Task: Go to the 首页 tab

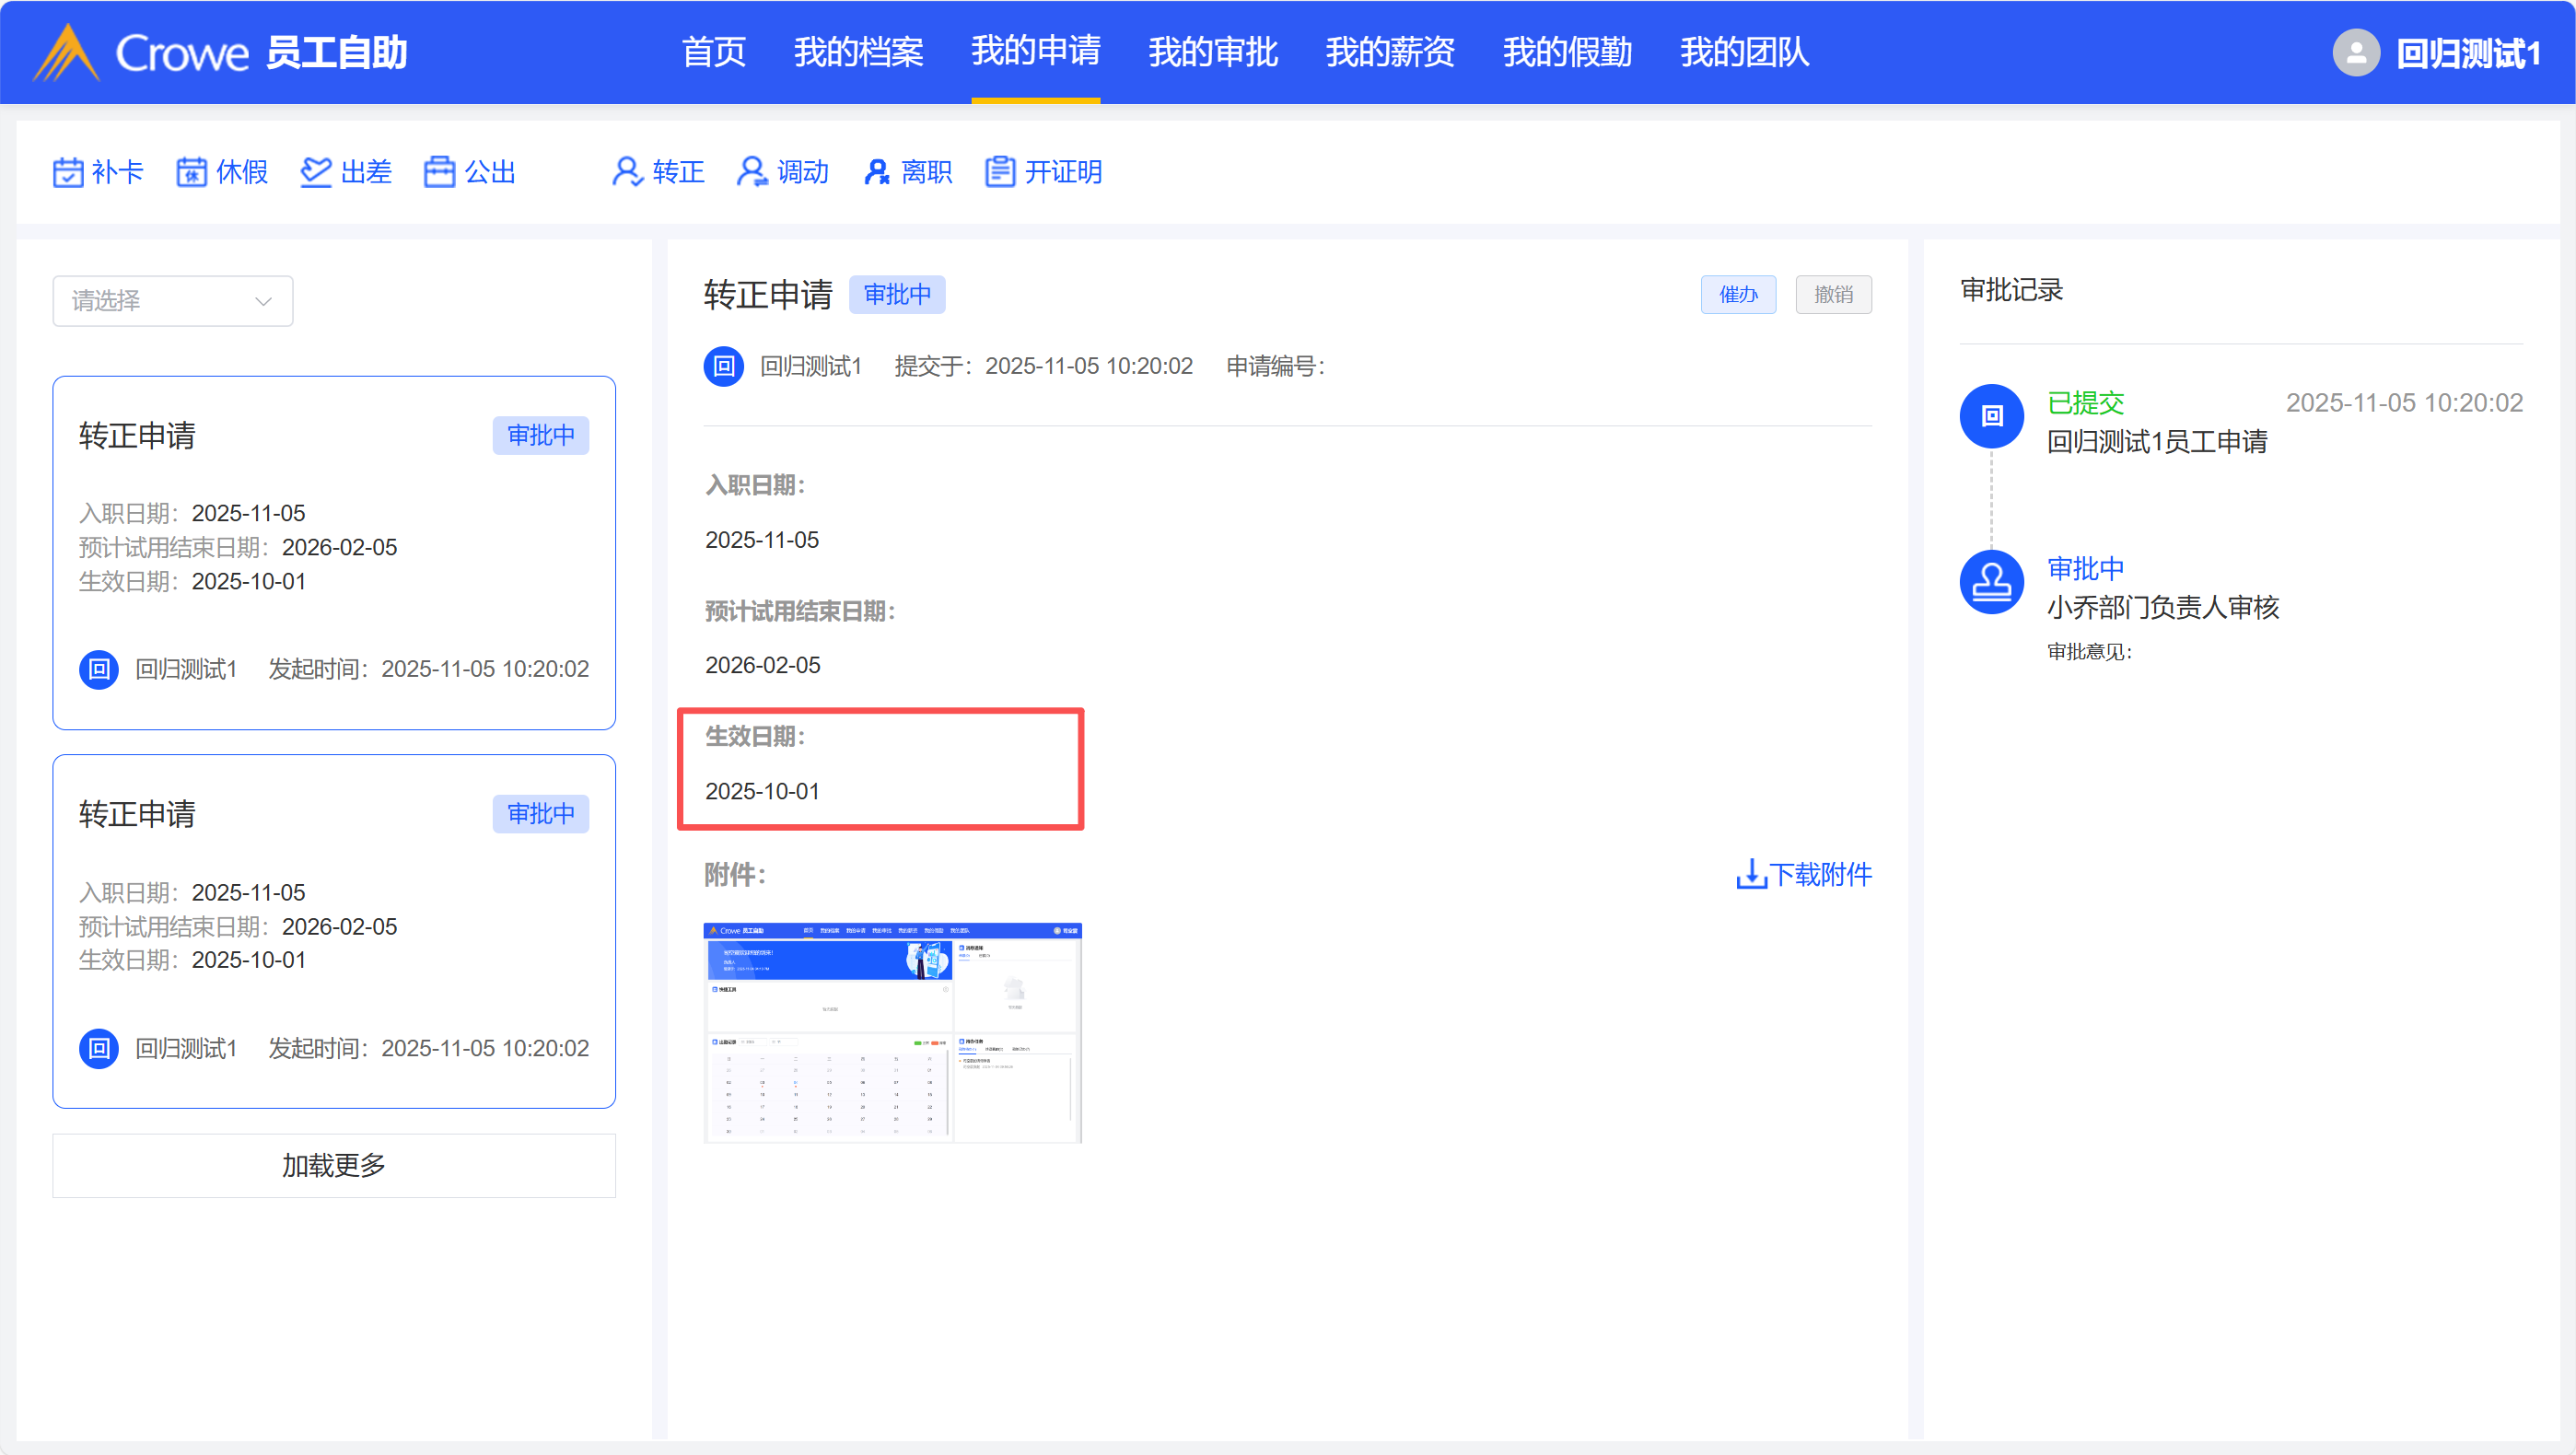Action: (713, 52)
